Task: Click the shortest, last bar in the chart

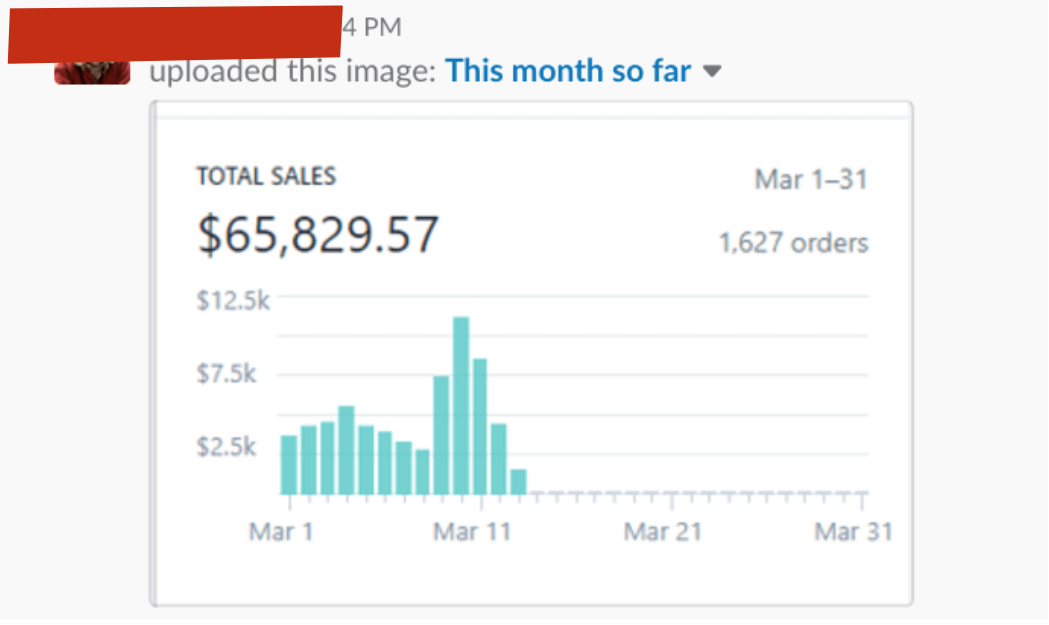Action: tap(518, 482)
